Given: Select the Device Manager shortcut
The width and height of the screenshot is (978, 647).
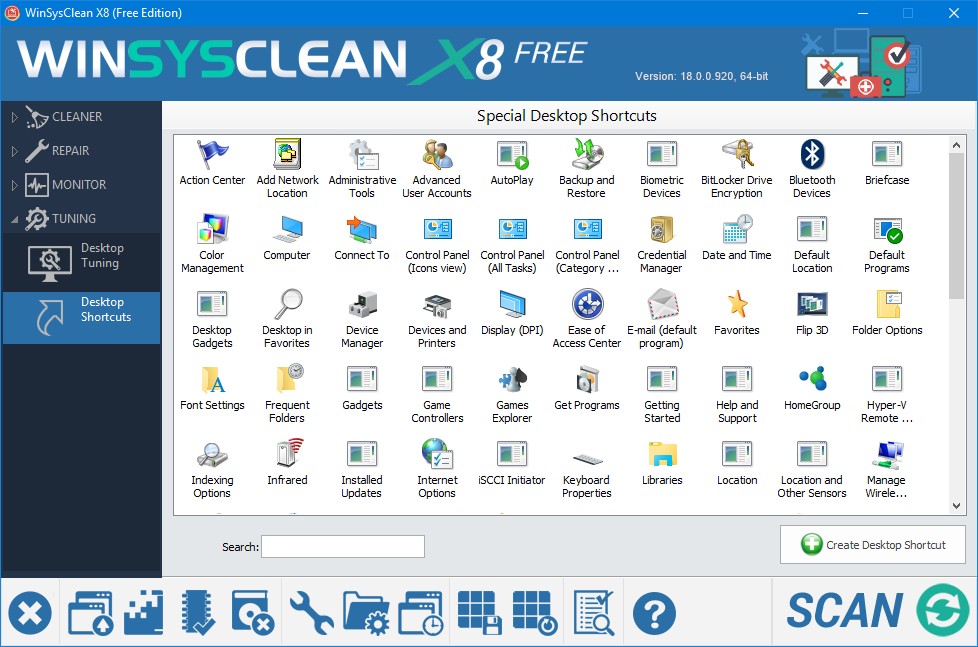Looking at the screenshot, I should click(362, 304).
